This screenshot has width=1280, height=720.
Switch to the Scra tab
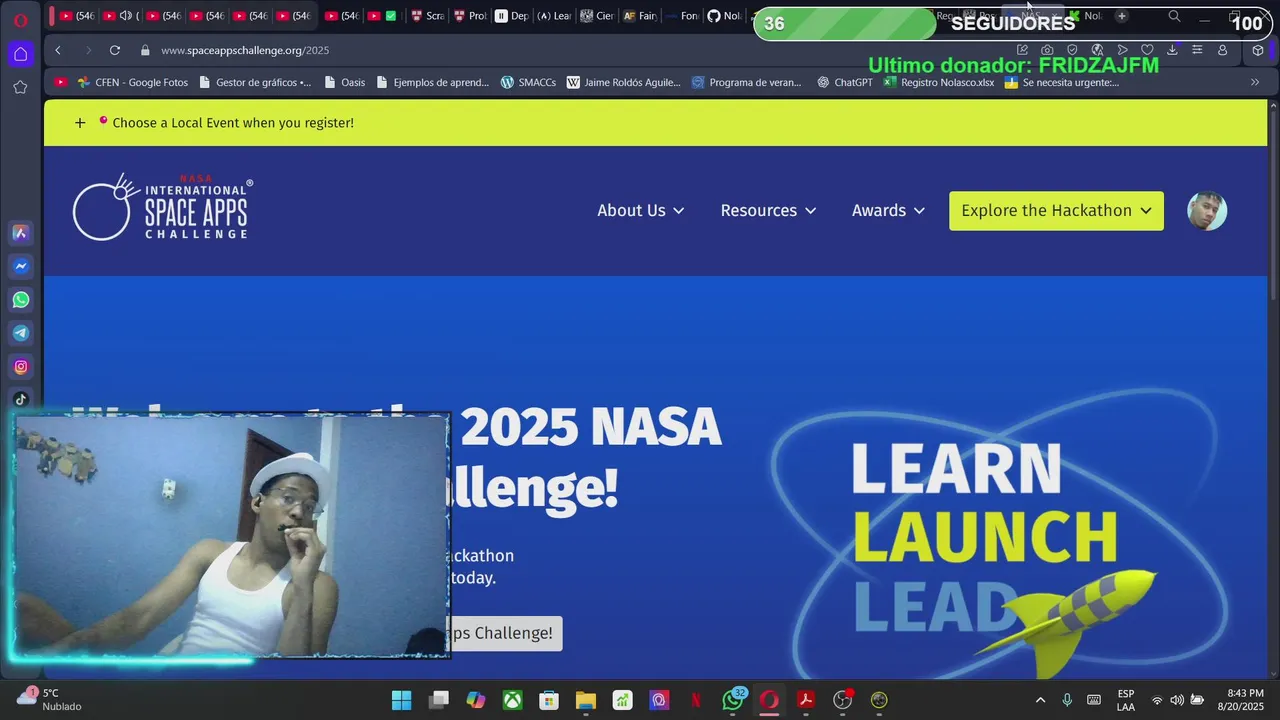point(428,16)
